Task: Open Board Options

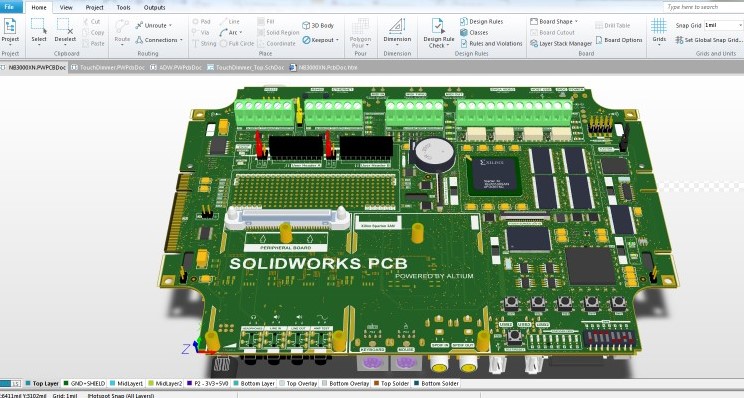Action: pyautogui.click(x=619, y=40)
